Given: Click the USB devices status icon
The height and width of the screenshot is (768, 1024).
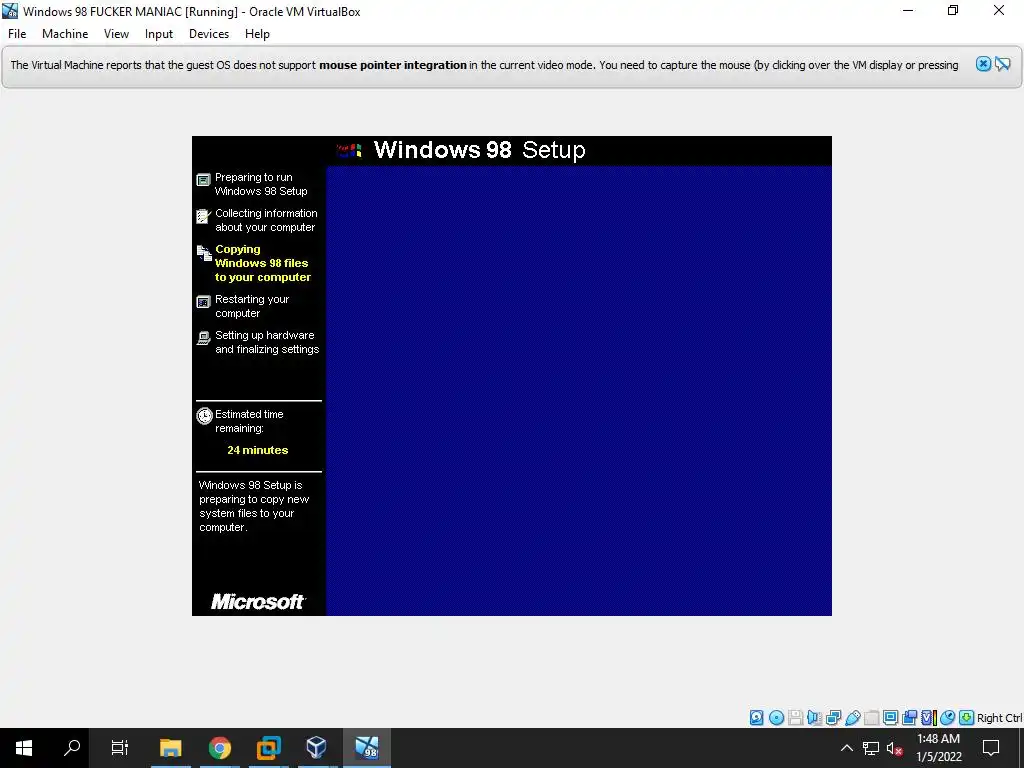Looking at the screenshot, I should (x=853, y=718).
